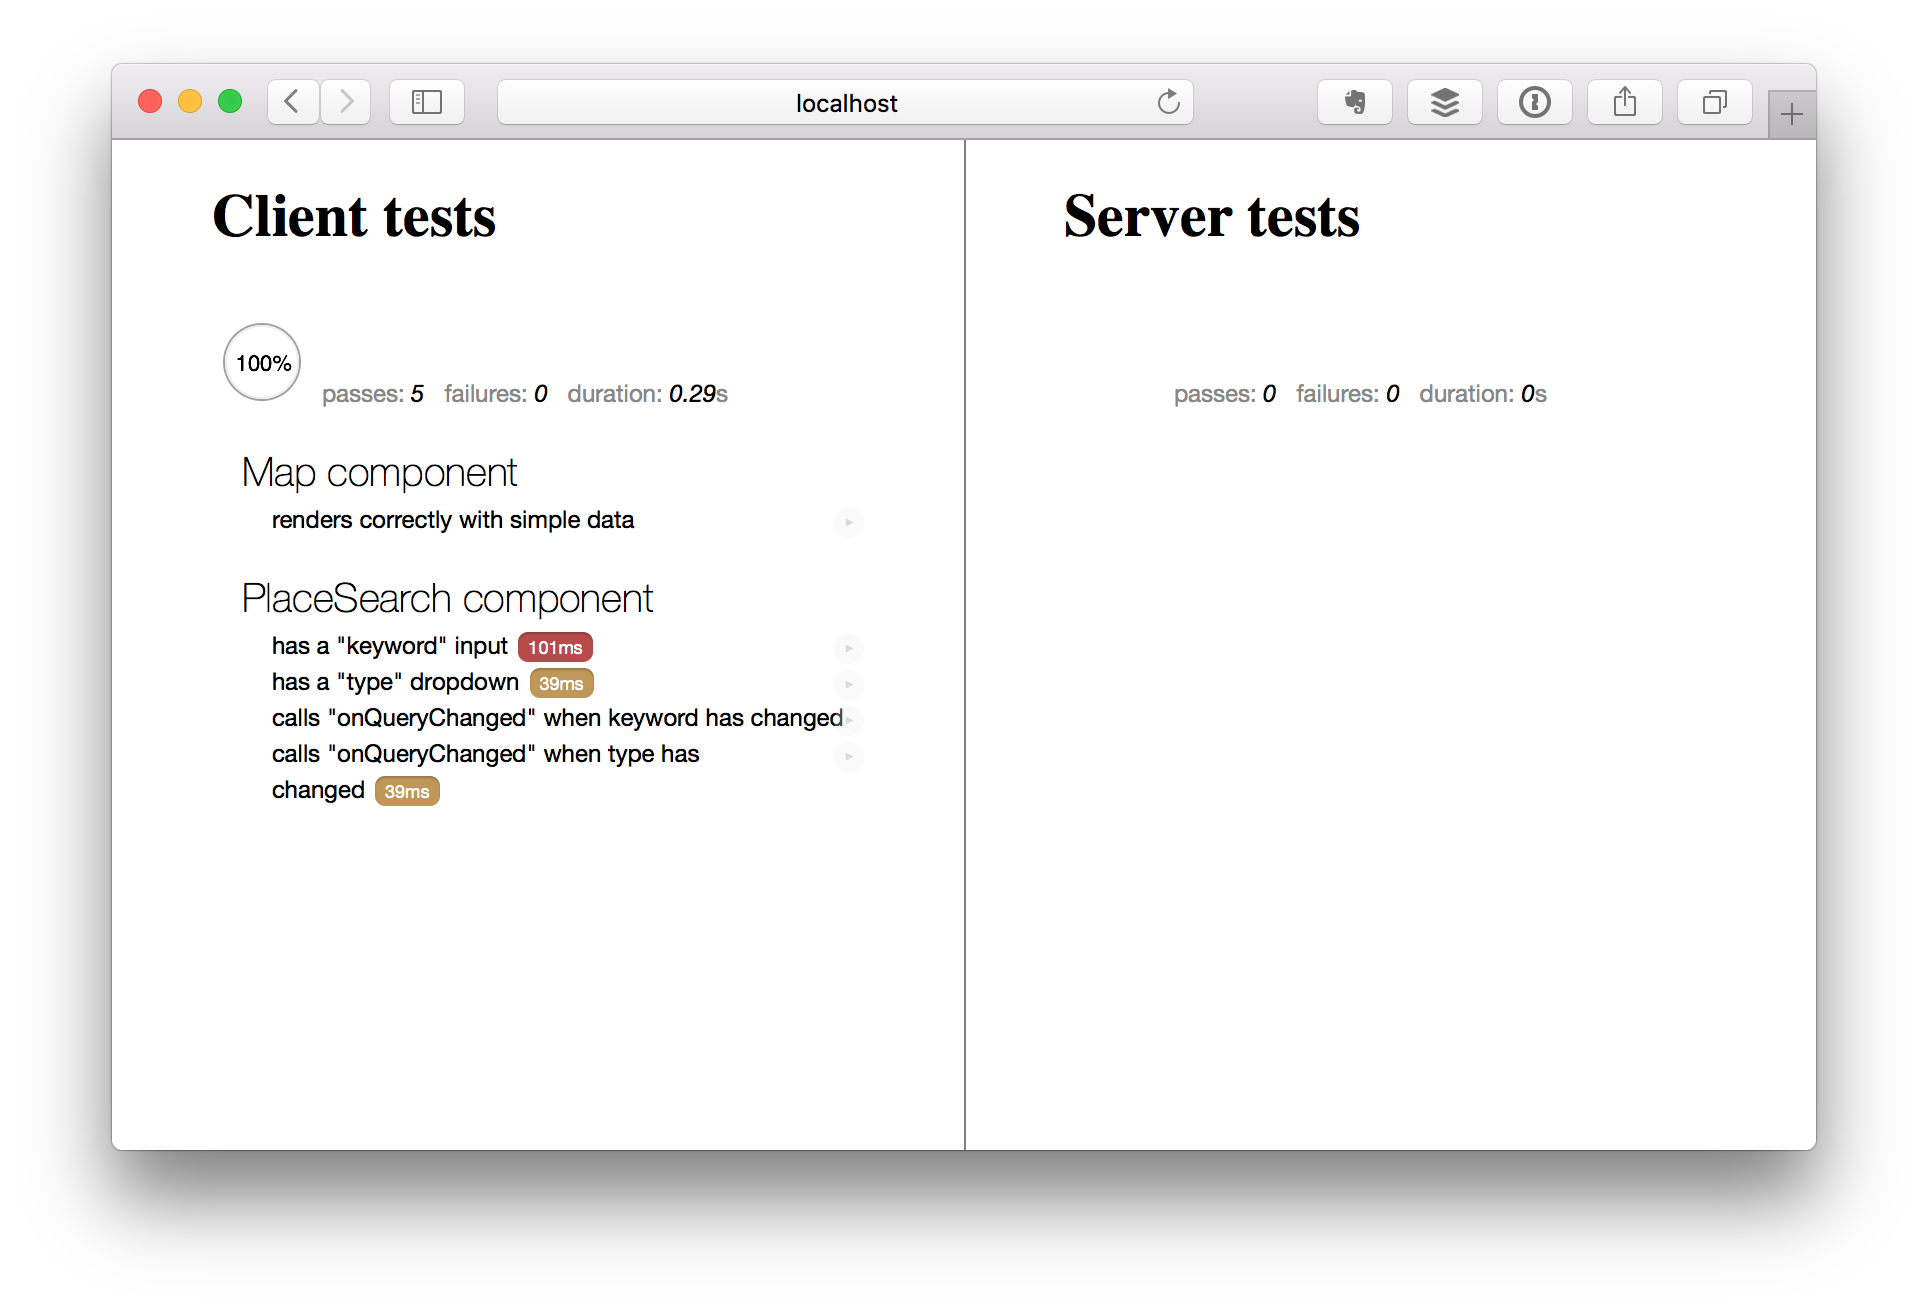Click the 100% progress circle
Viewport: 1928px width, 1310px height.
(x=262, y=362)
